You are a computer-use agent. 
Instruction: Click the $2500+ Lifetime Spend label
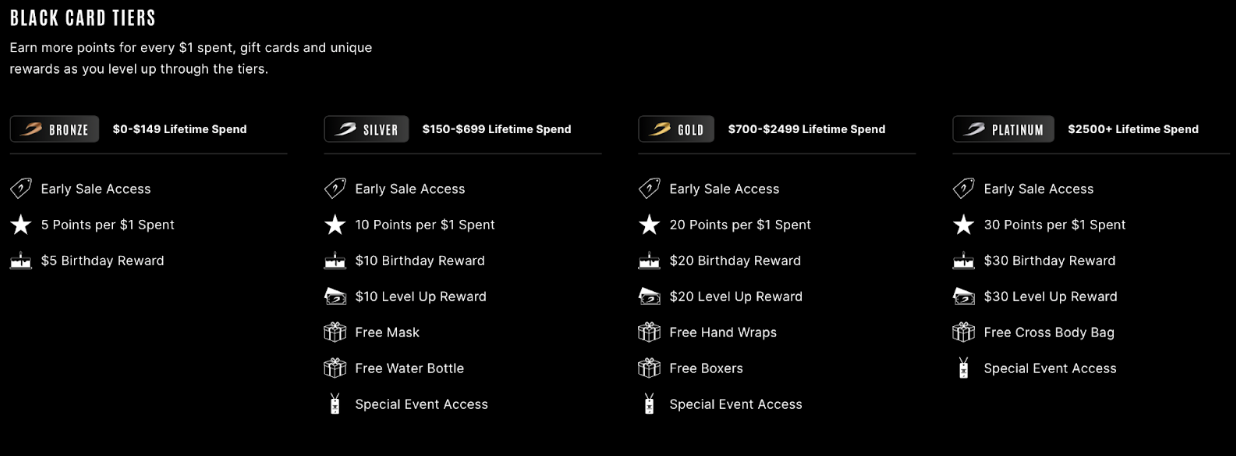[1133, 129]
